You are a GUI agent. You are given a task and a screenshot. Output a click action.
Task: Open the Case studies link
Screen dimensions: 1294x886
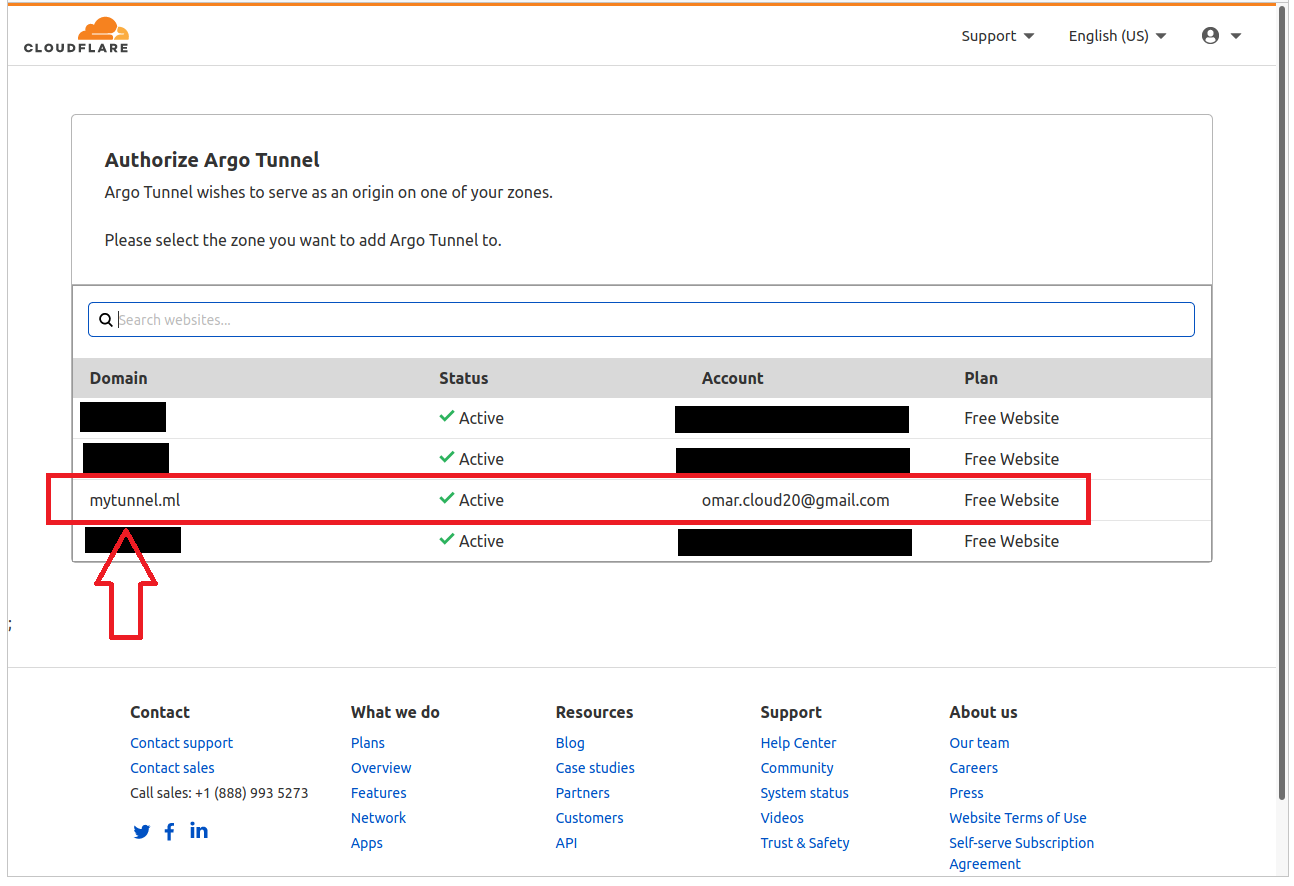(x=595, y=768)
